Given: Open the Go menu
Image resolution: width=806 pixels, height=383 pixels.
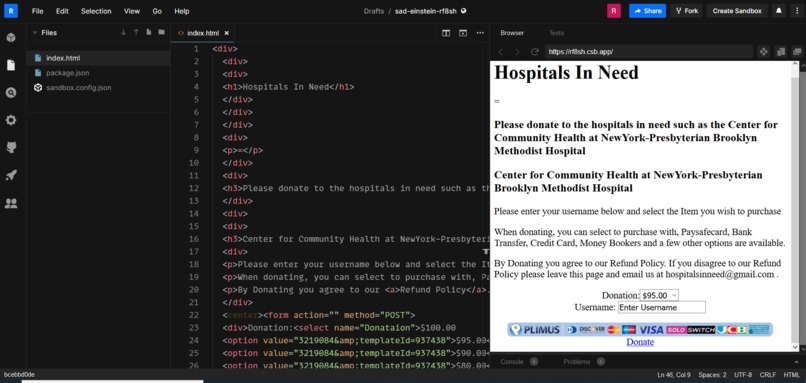Looking at the screenshot, I should [x=157, y=11].
